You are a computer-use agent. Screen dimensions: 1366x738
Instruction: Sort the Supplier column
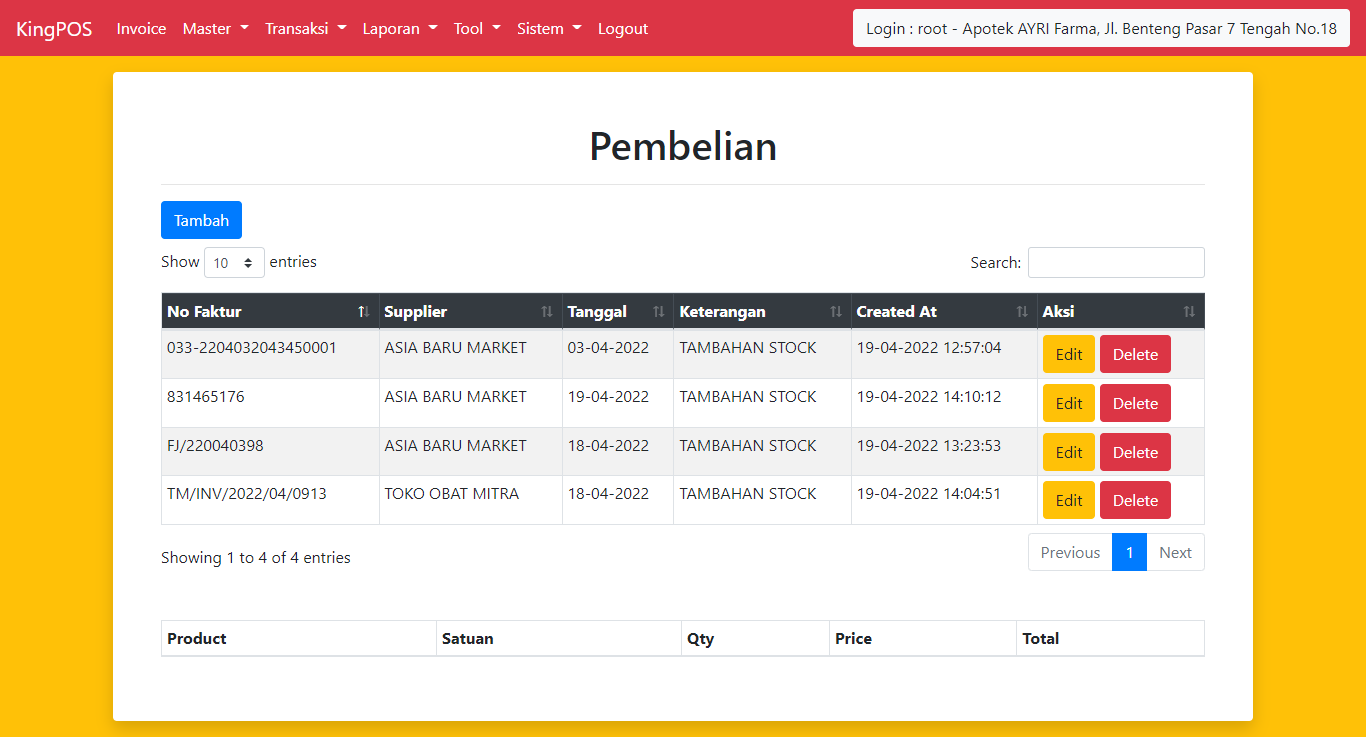(x=547, y=310)
